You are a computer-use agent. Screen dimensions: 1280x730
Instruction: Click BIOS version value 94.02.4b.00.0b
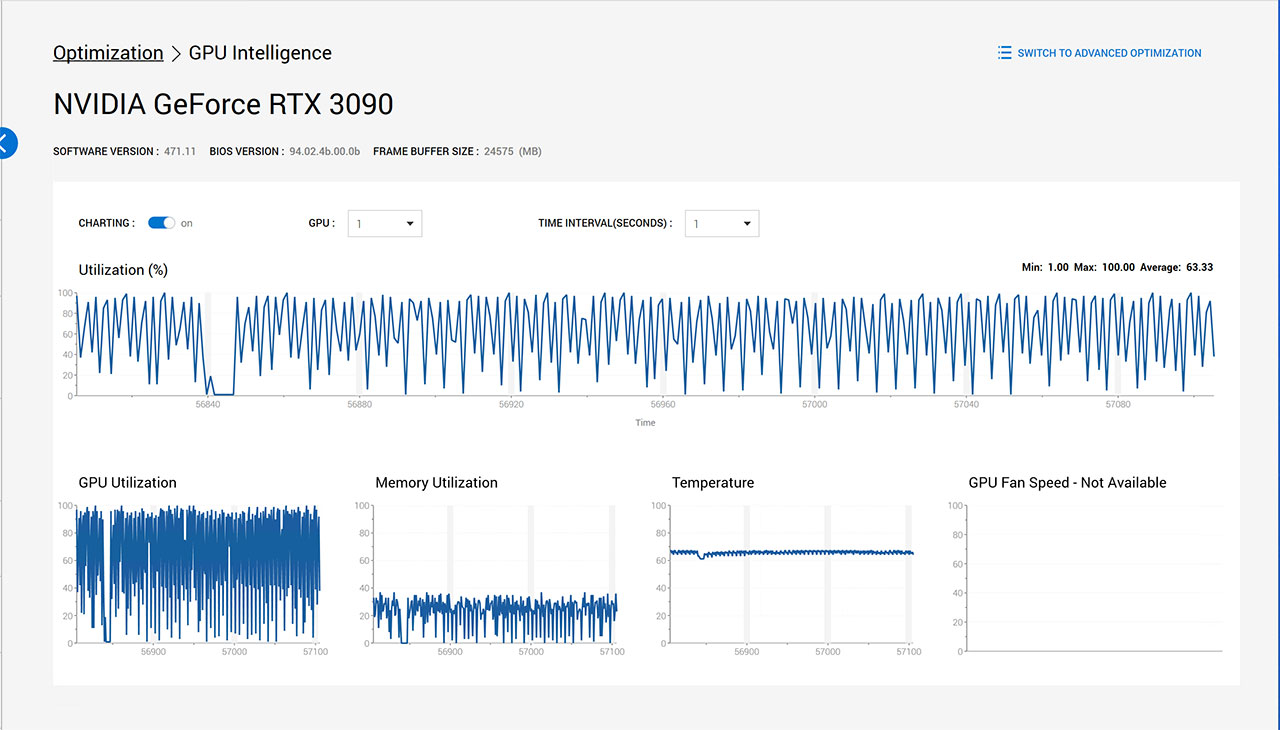(x=324, y=152)
